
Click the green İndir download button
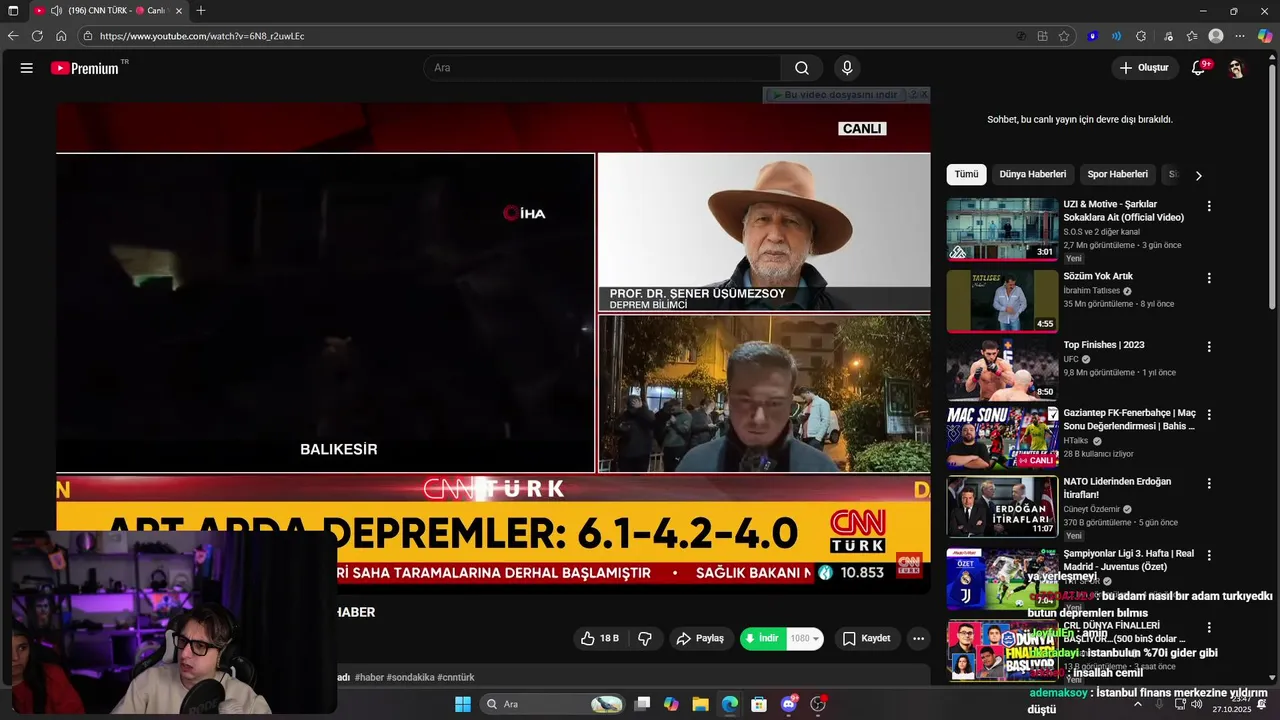(762, 638)
